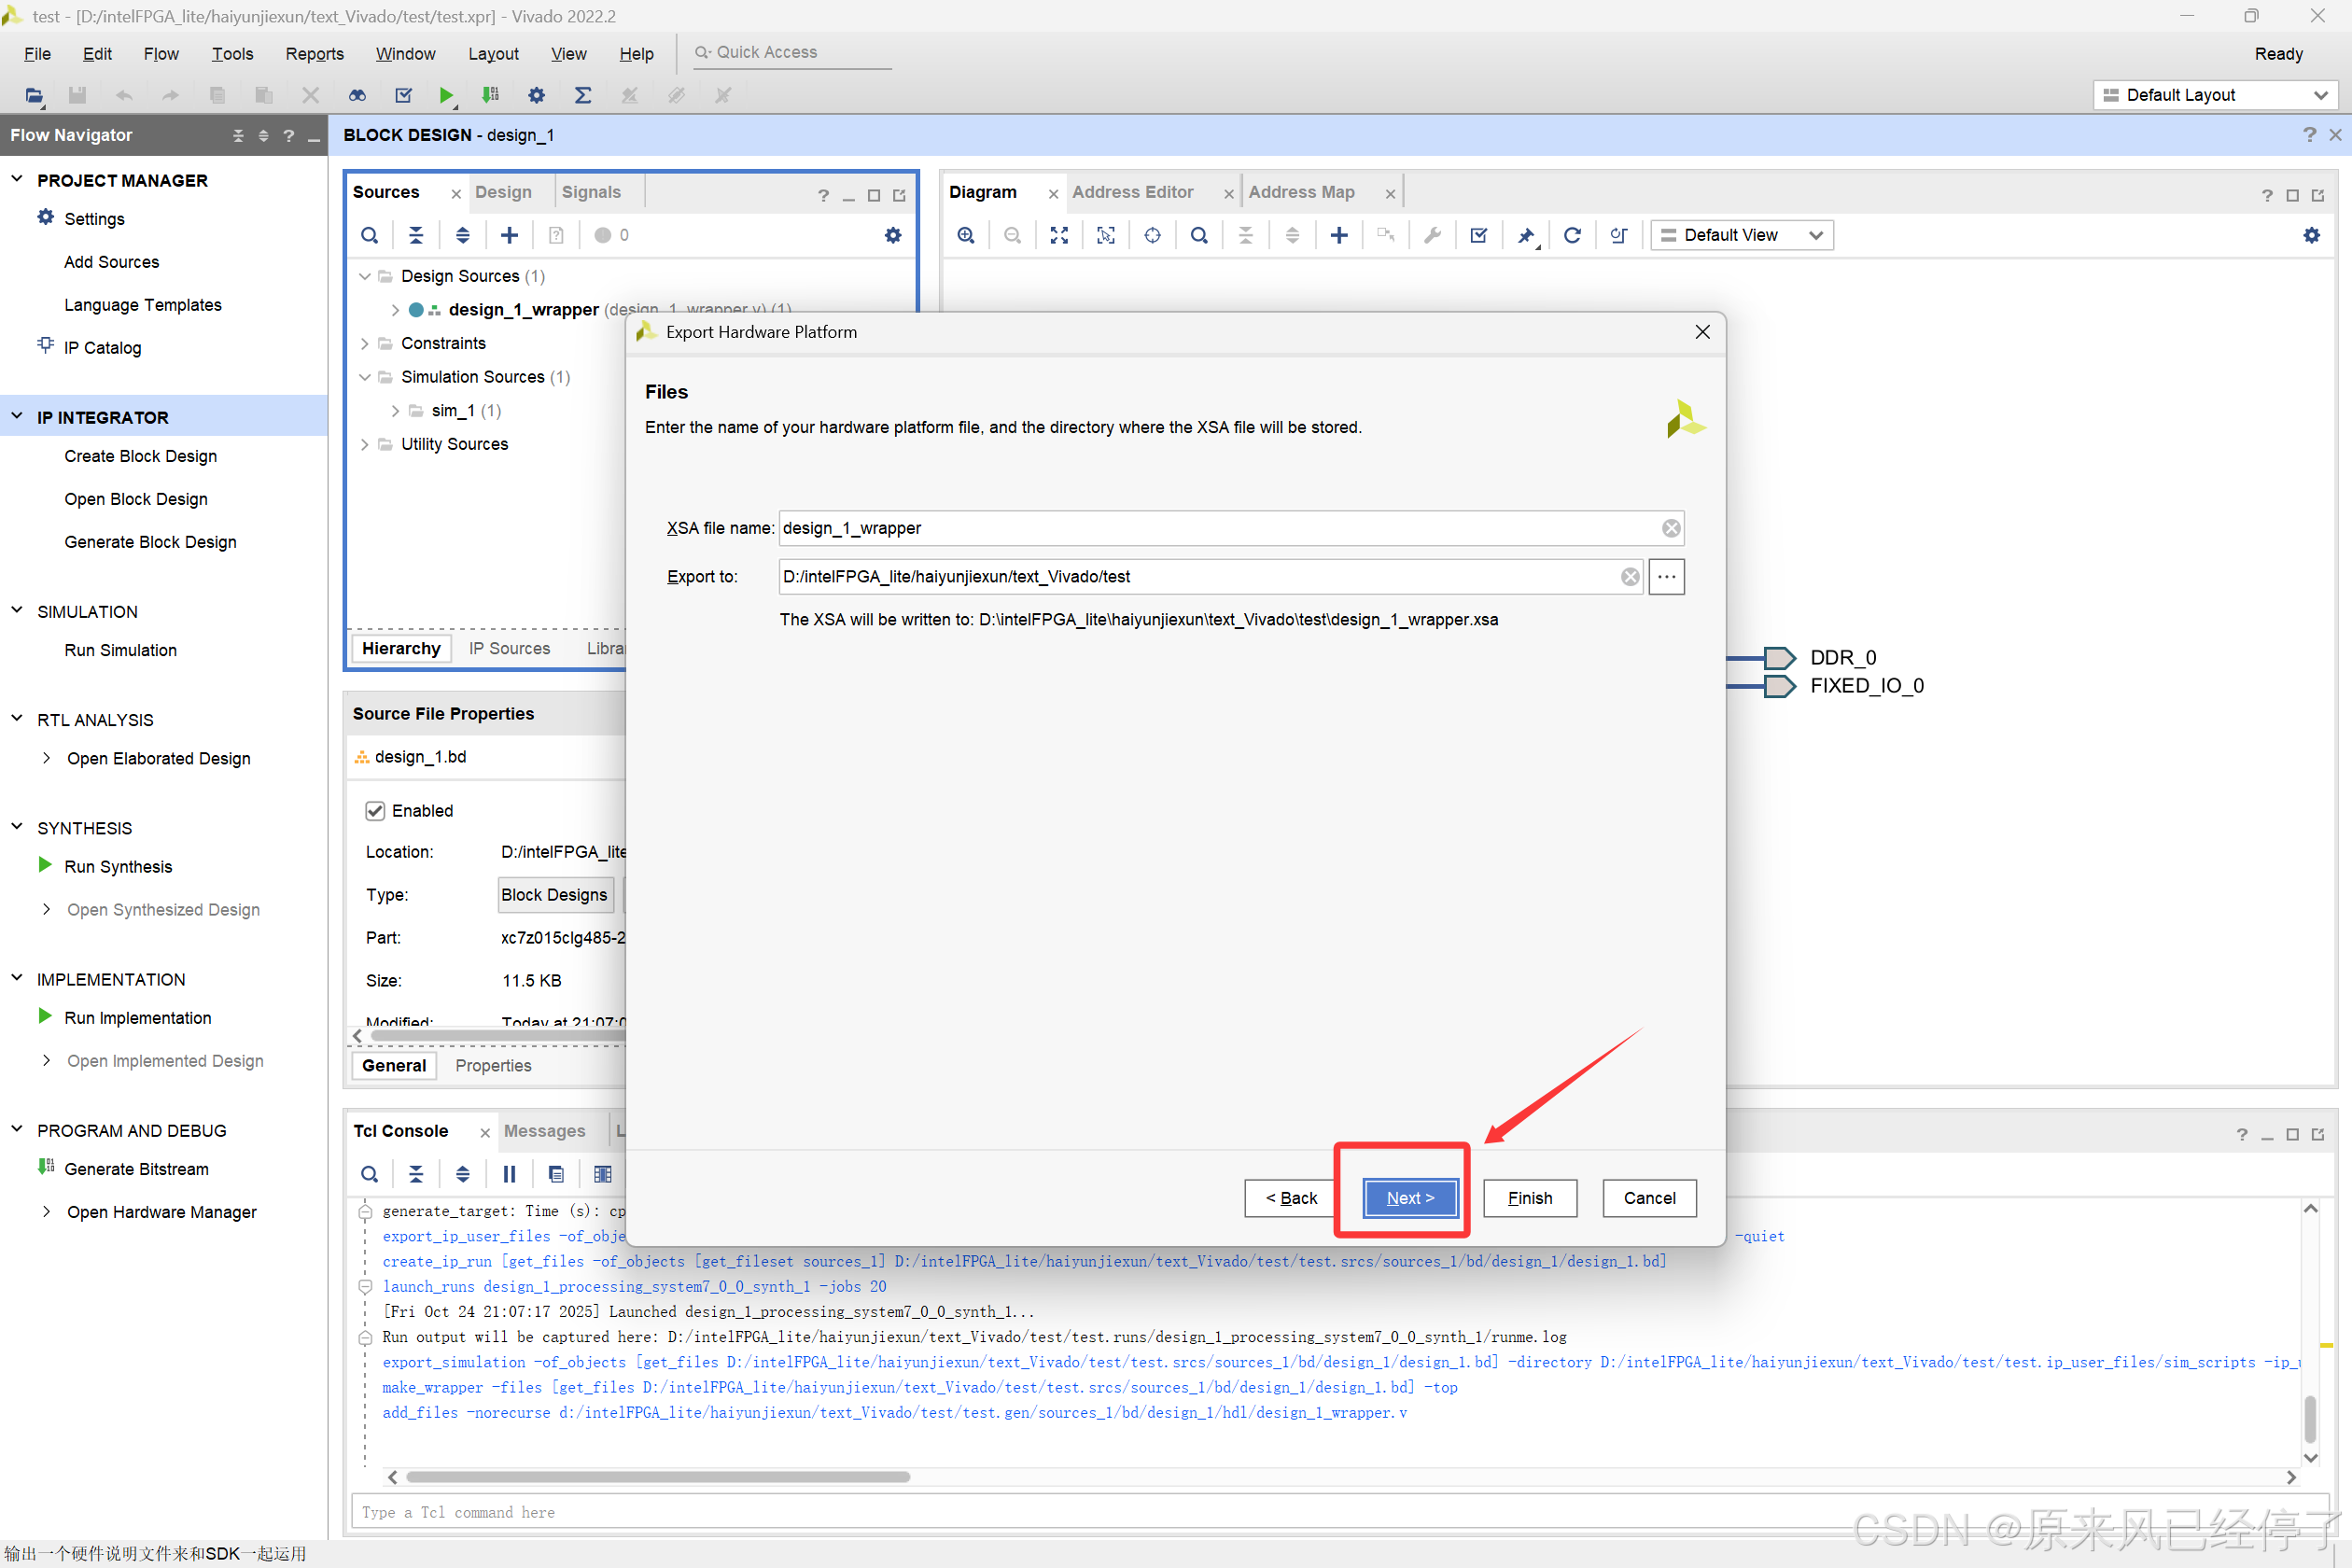The width and height of the screenshot is (2352, 1568).
Task: Expand the Constraints folder
Action: [x=365, y=343]
